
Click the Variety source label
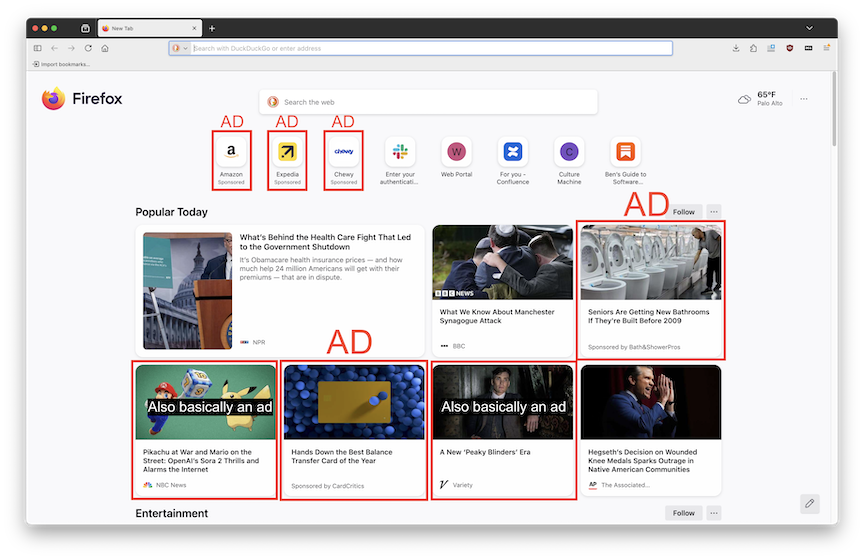tap(462, 485)
